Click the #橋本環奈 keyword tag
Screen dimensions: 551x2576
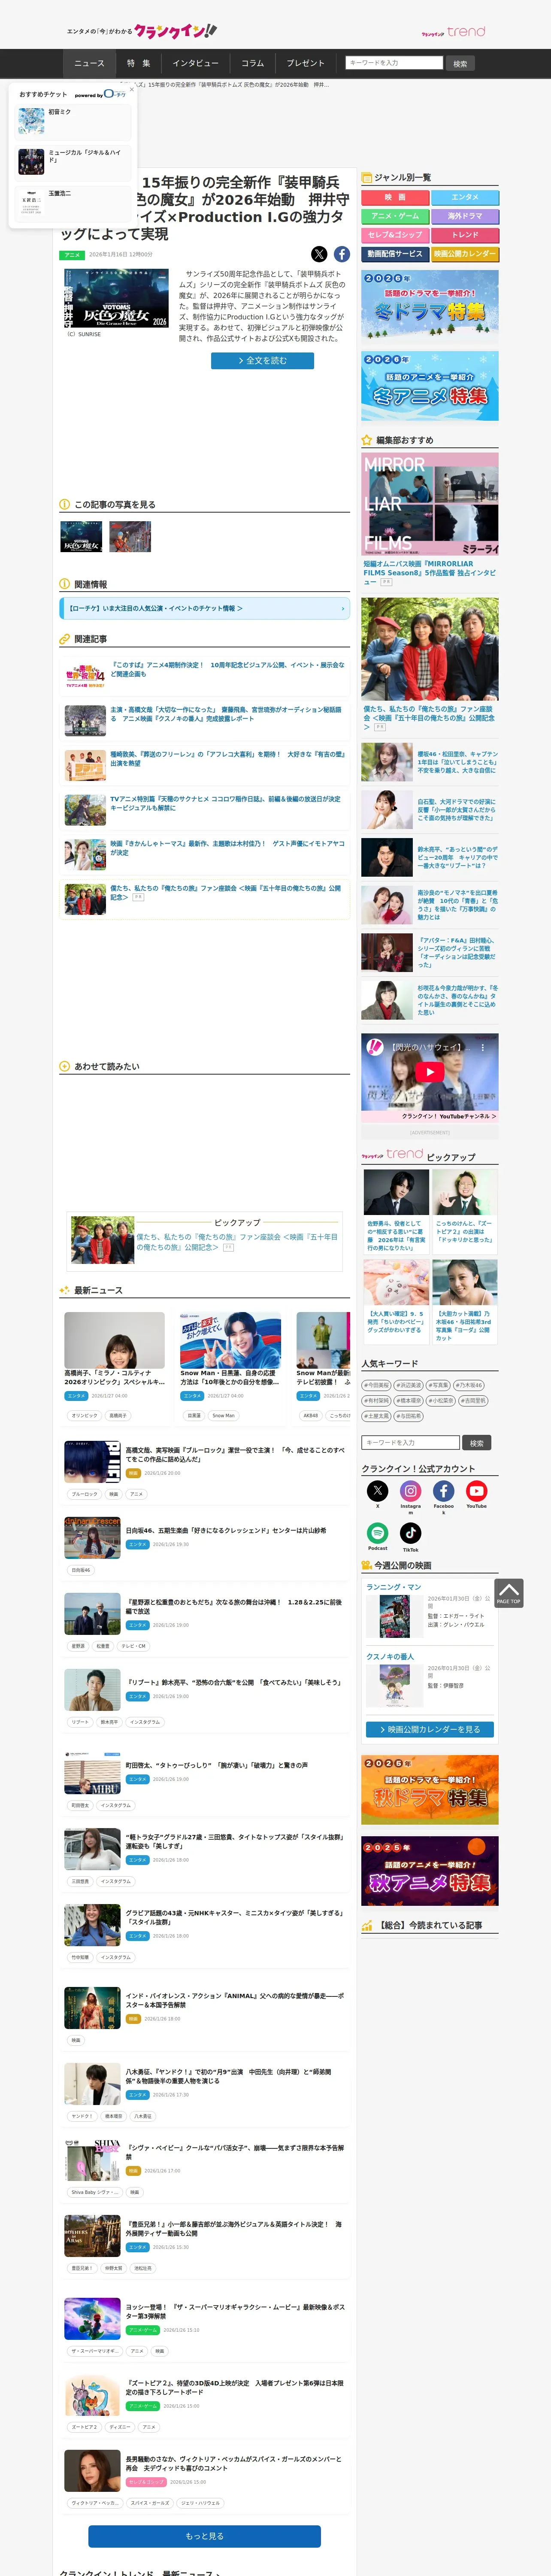click(x=409, y=1401)
